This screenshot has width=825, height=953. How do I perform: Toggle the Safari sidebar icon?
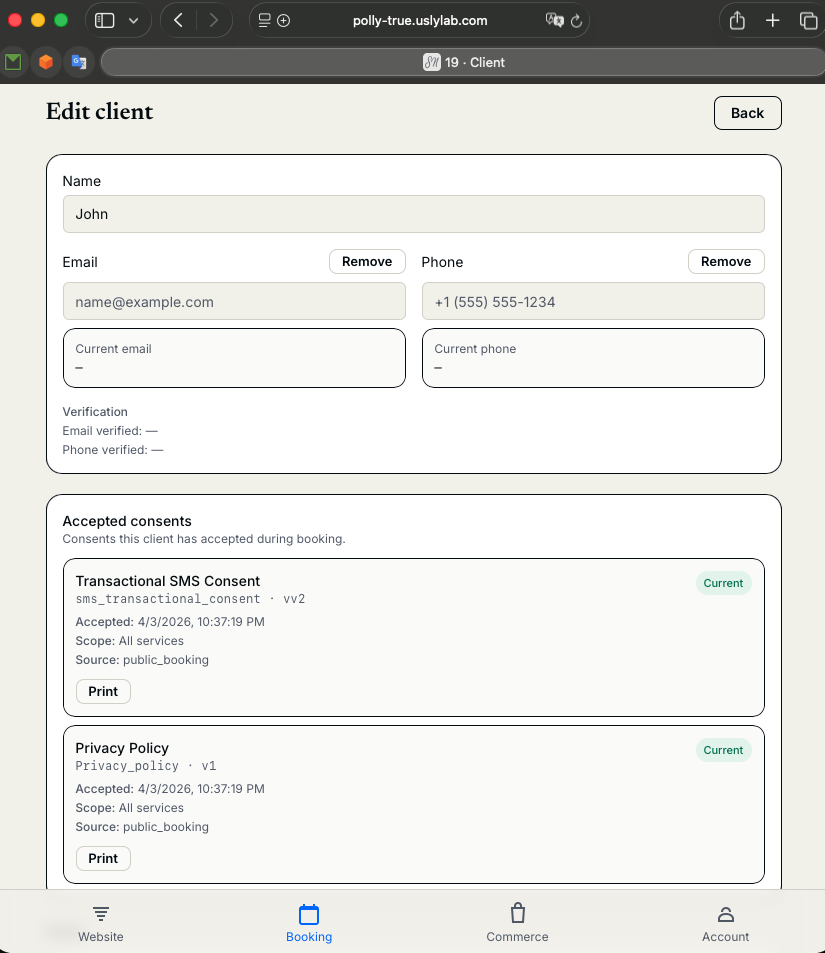click(x=105, y=20)
